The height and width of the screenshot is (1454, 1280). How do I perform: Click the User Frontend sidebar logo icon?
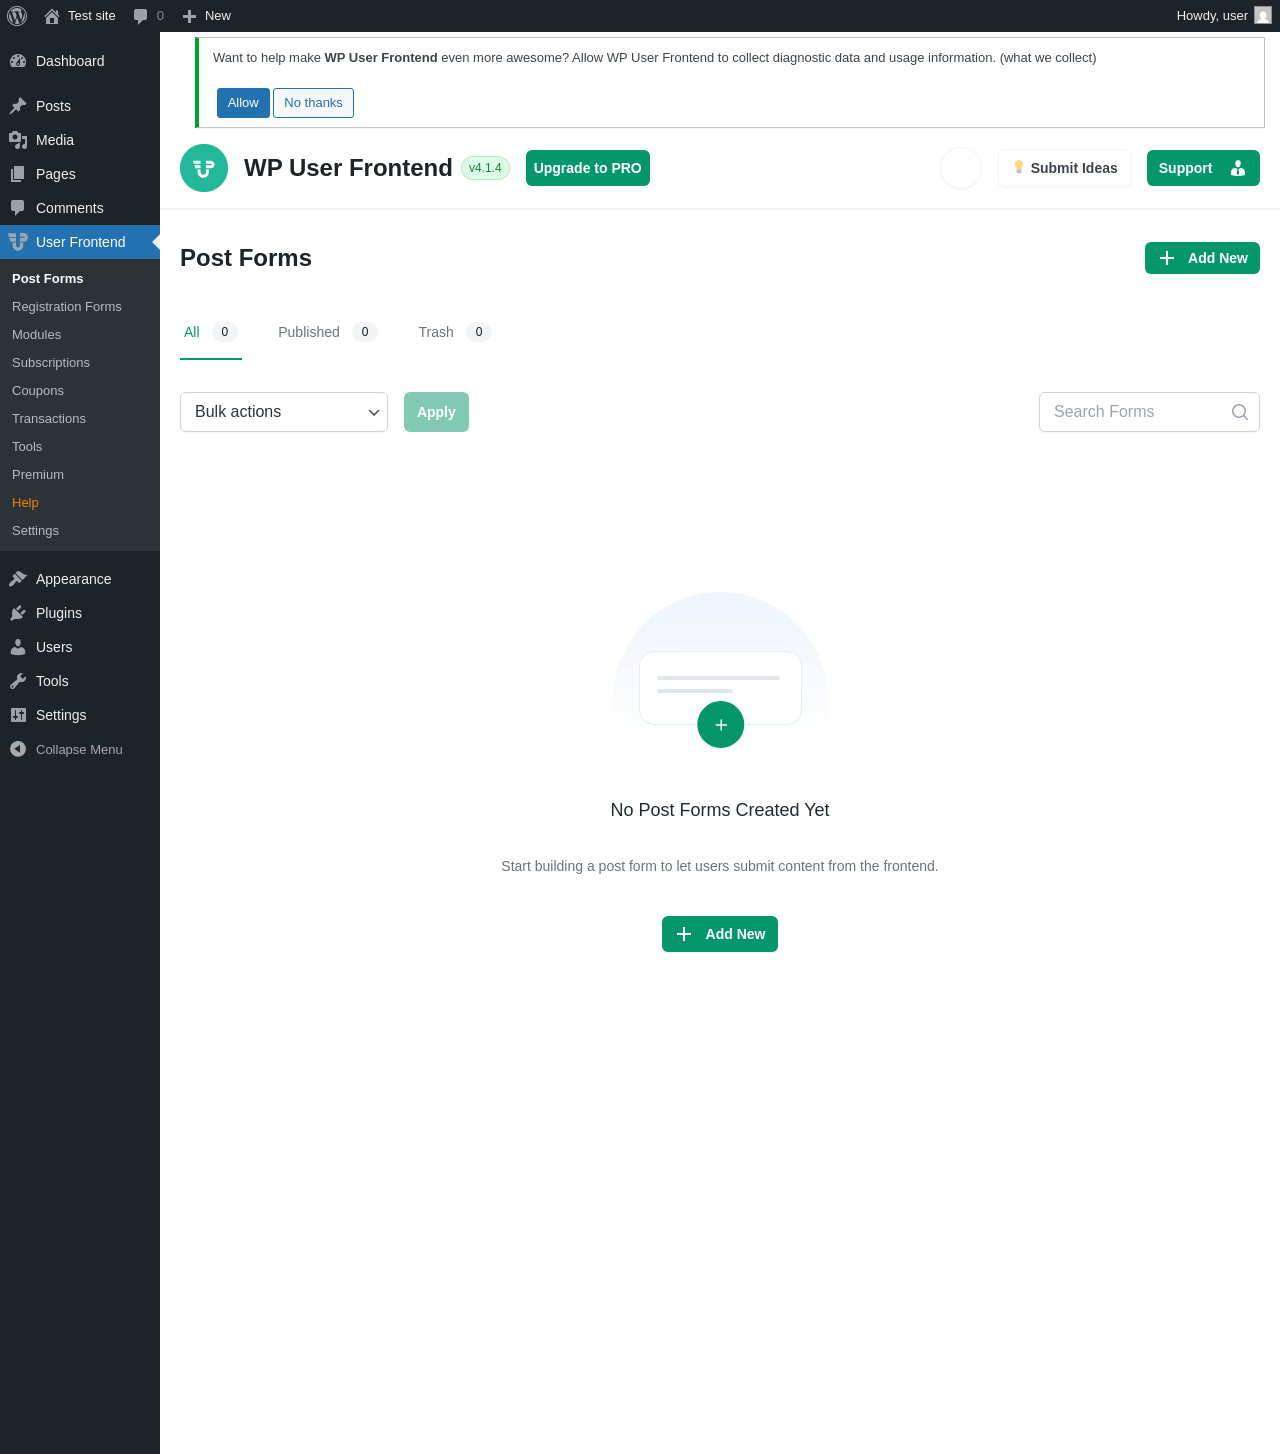tap(18, 242)
